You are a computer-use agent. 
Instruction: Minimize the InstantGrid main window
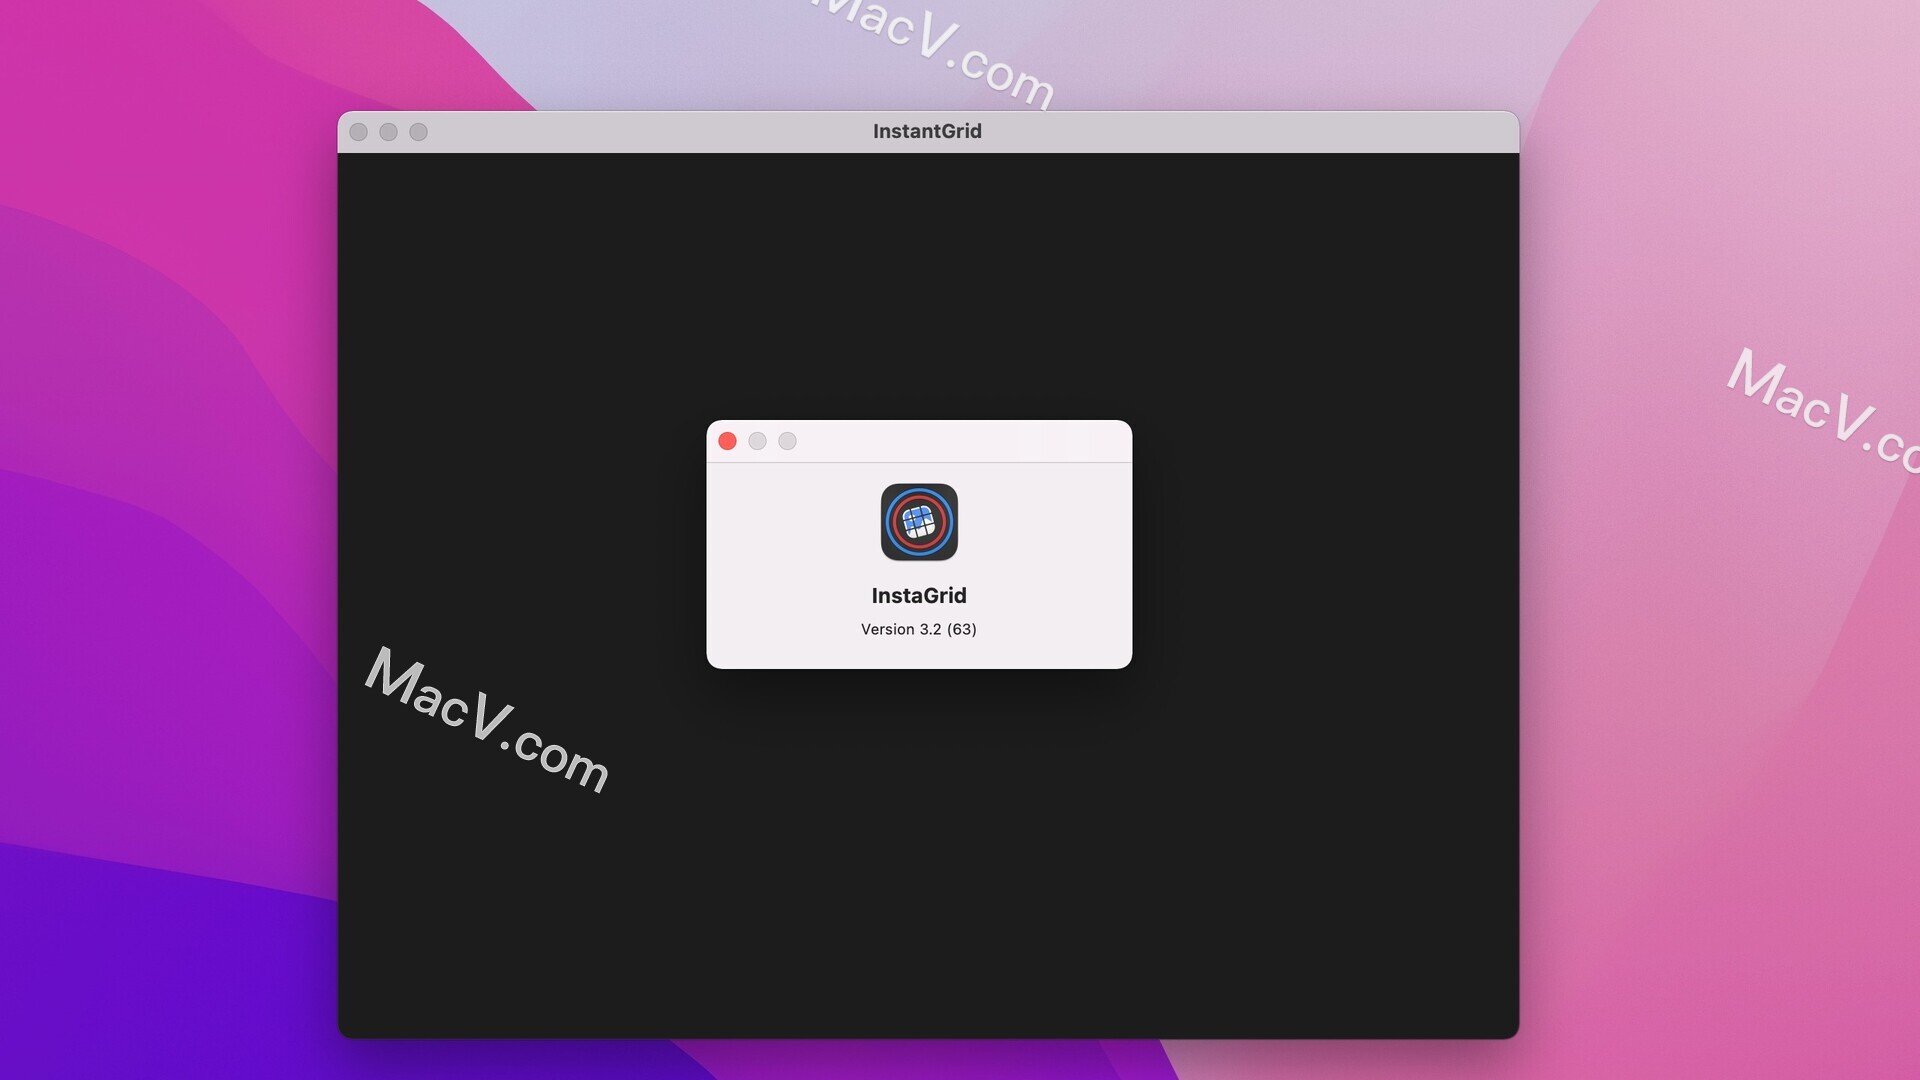coord(389,132)
